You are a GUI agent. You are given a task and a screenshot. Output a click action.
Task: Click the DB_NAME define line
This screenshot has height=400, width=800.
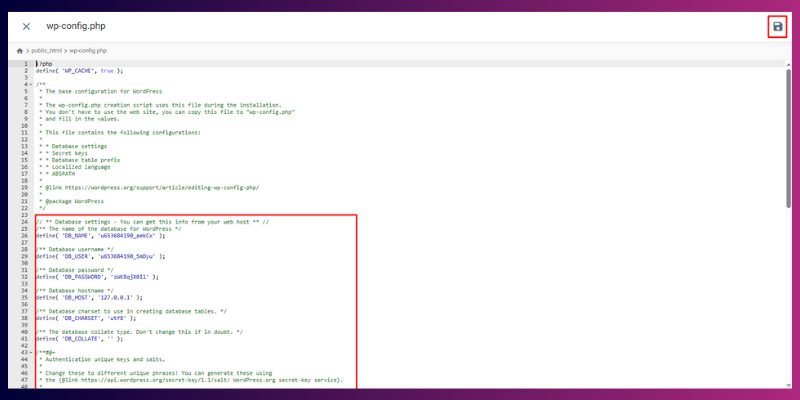click(101, 236)
